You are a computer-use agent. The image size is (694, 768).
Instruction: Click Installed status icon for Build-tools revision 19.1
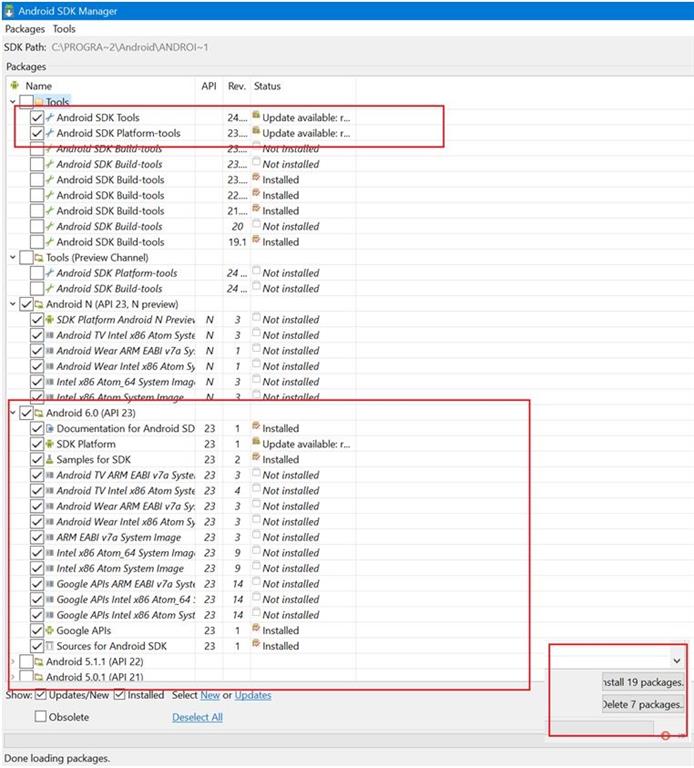[x=256, y=240]
